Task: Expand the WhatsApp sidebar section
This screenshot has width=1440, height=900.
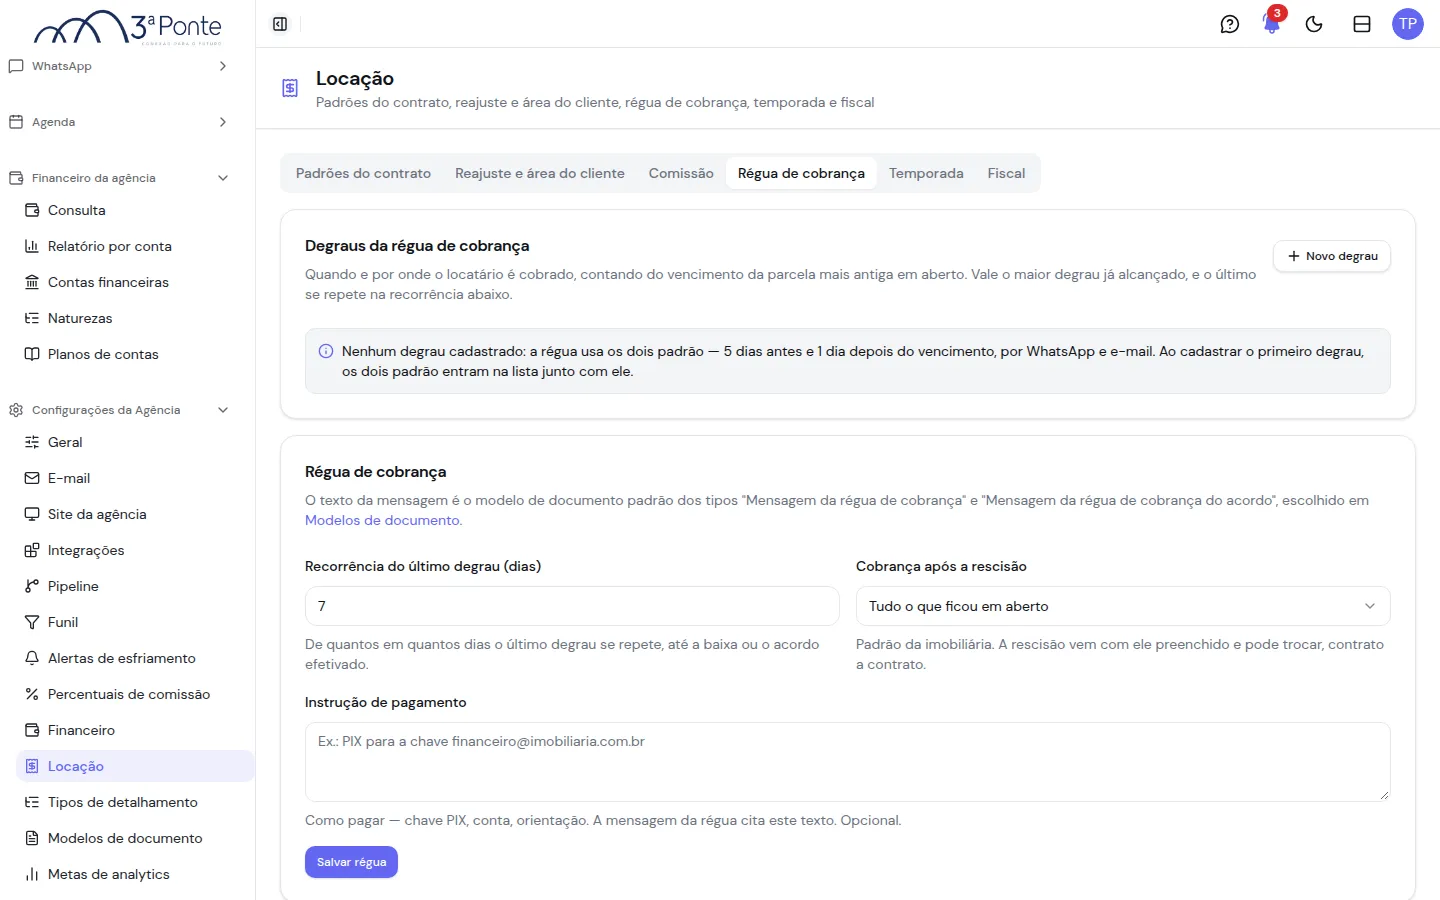Action: [118, 66]
